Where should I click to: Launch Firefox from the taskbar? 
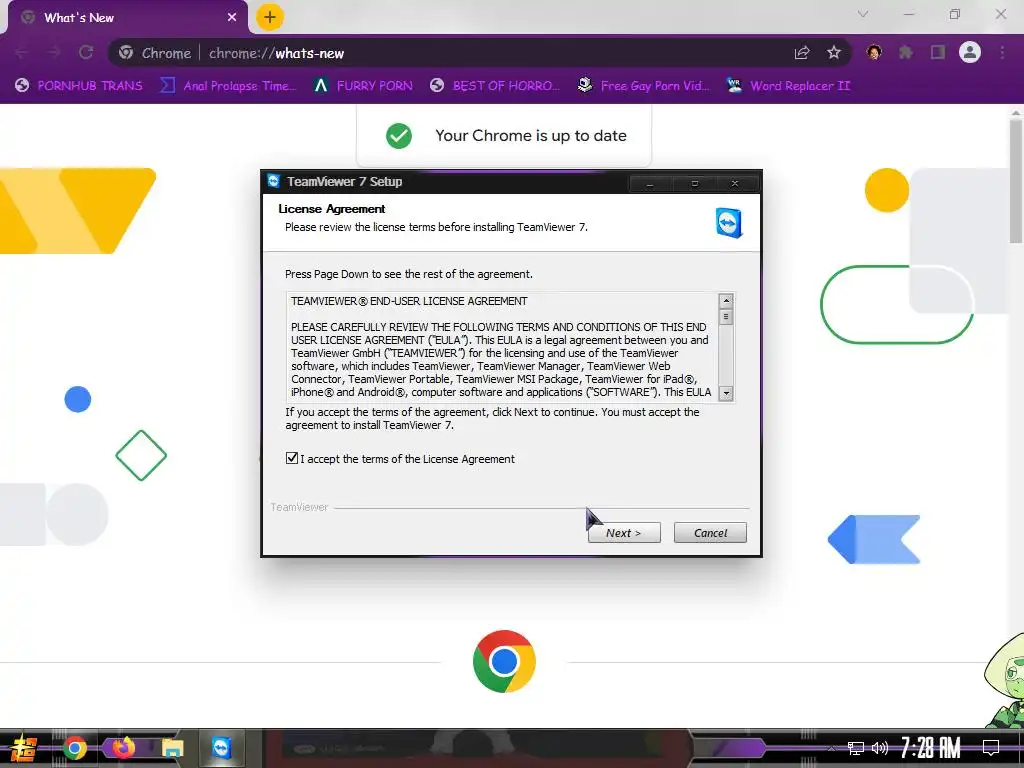click(x=123, y=748)
